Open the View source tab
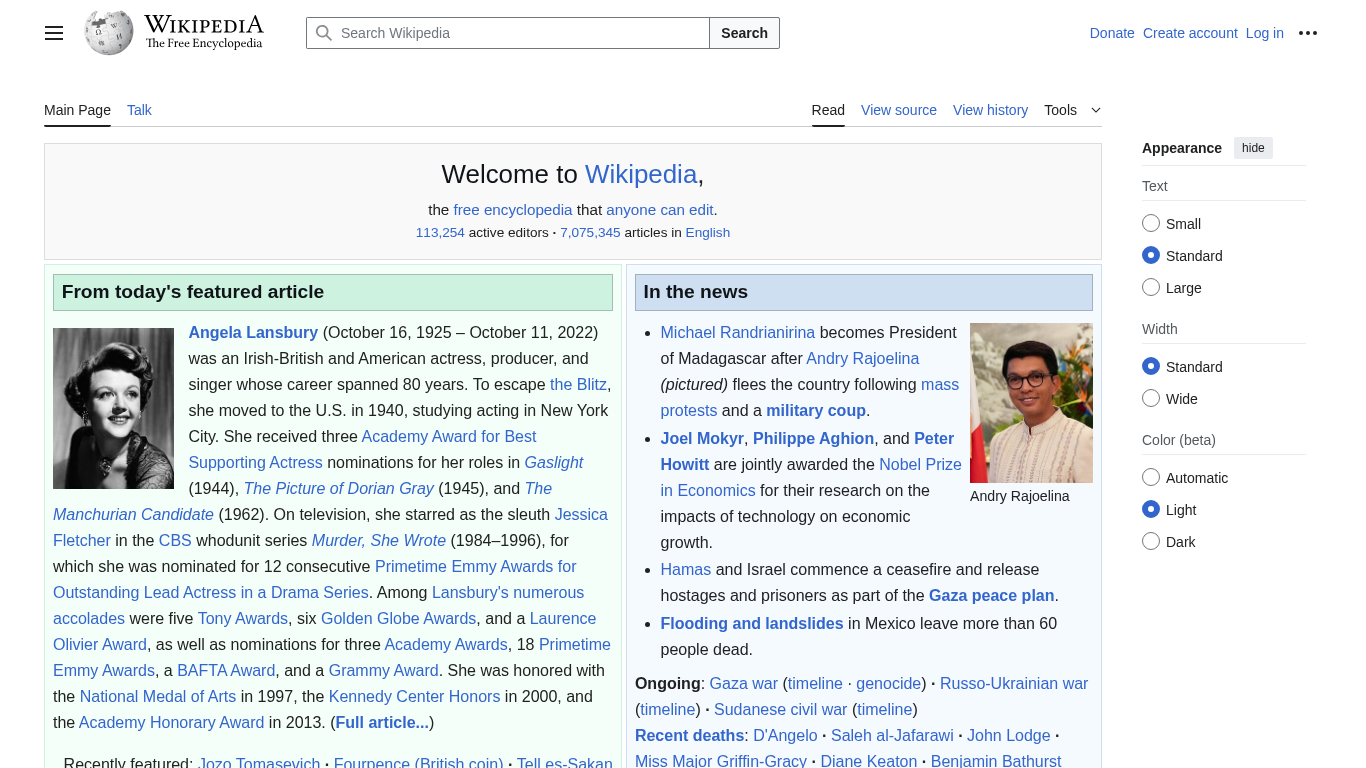1366x768 pixels. pos(898,110)
